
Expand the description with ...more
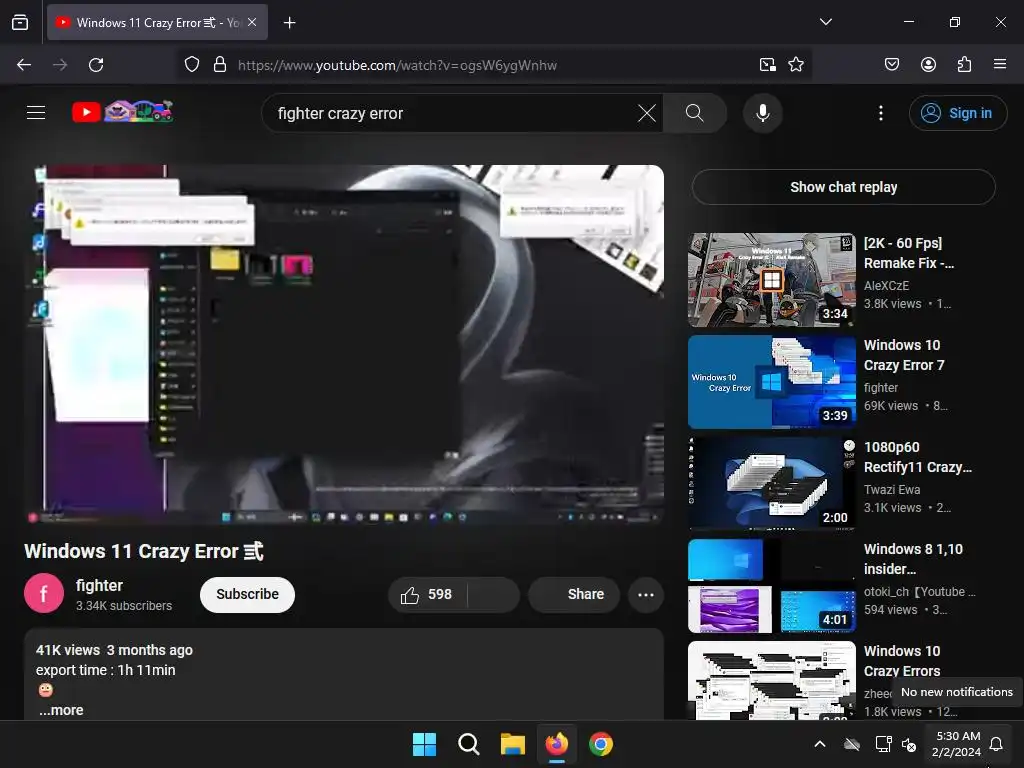61,710
